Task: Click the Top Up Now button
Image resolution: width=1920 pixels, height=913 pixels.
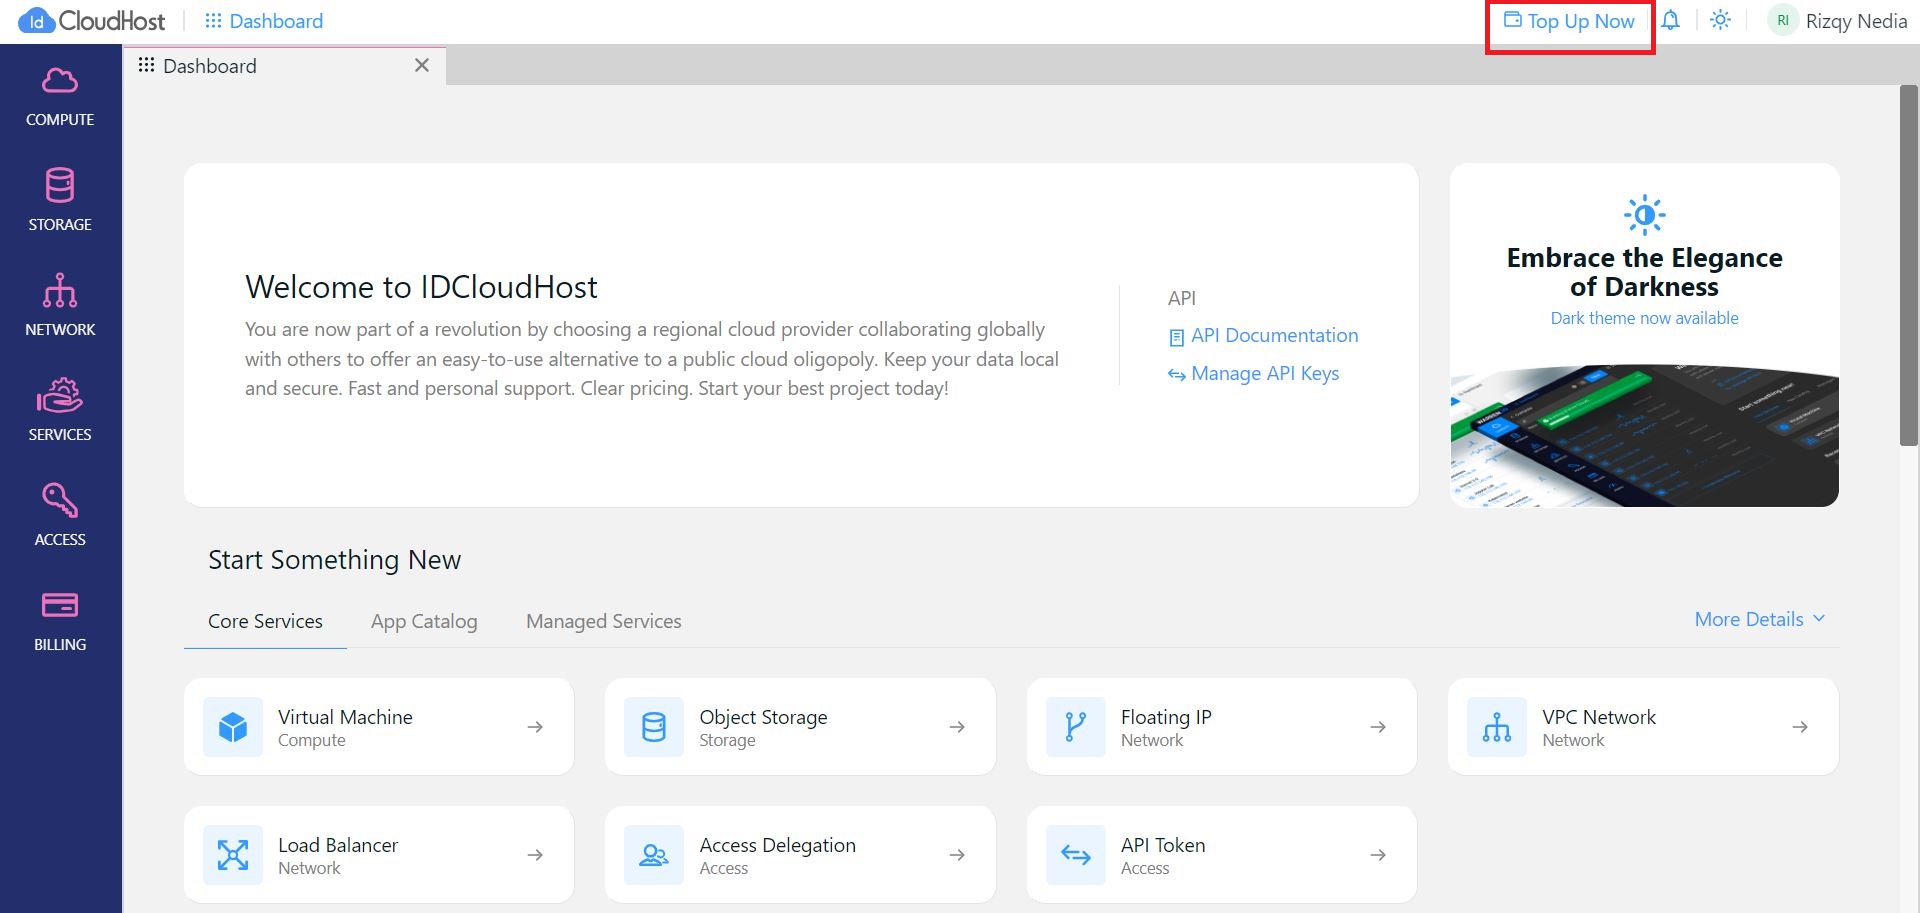Action: click(x=1570, y=21)
